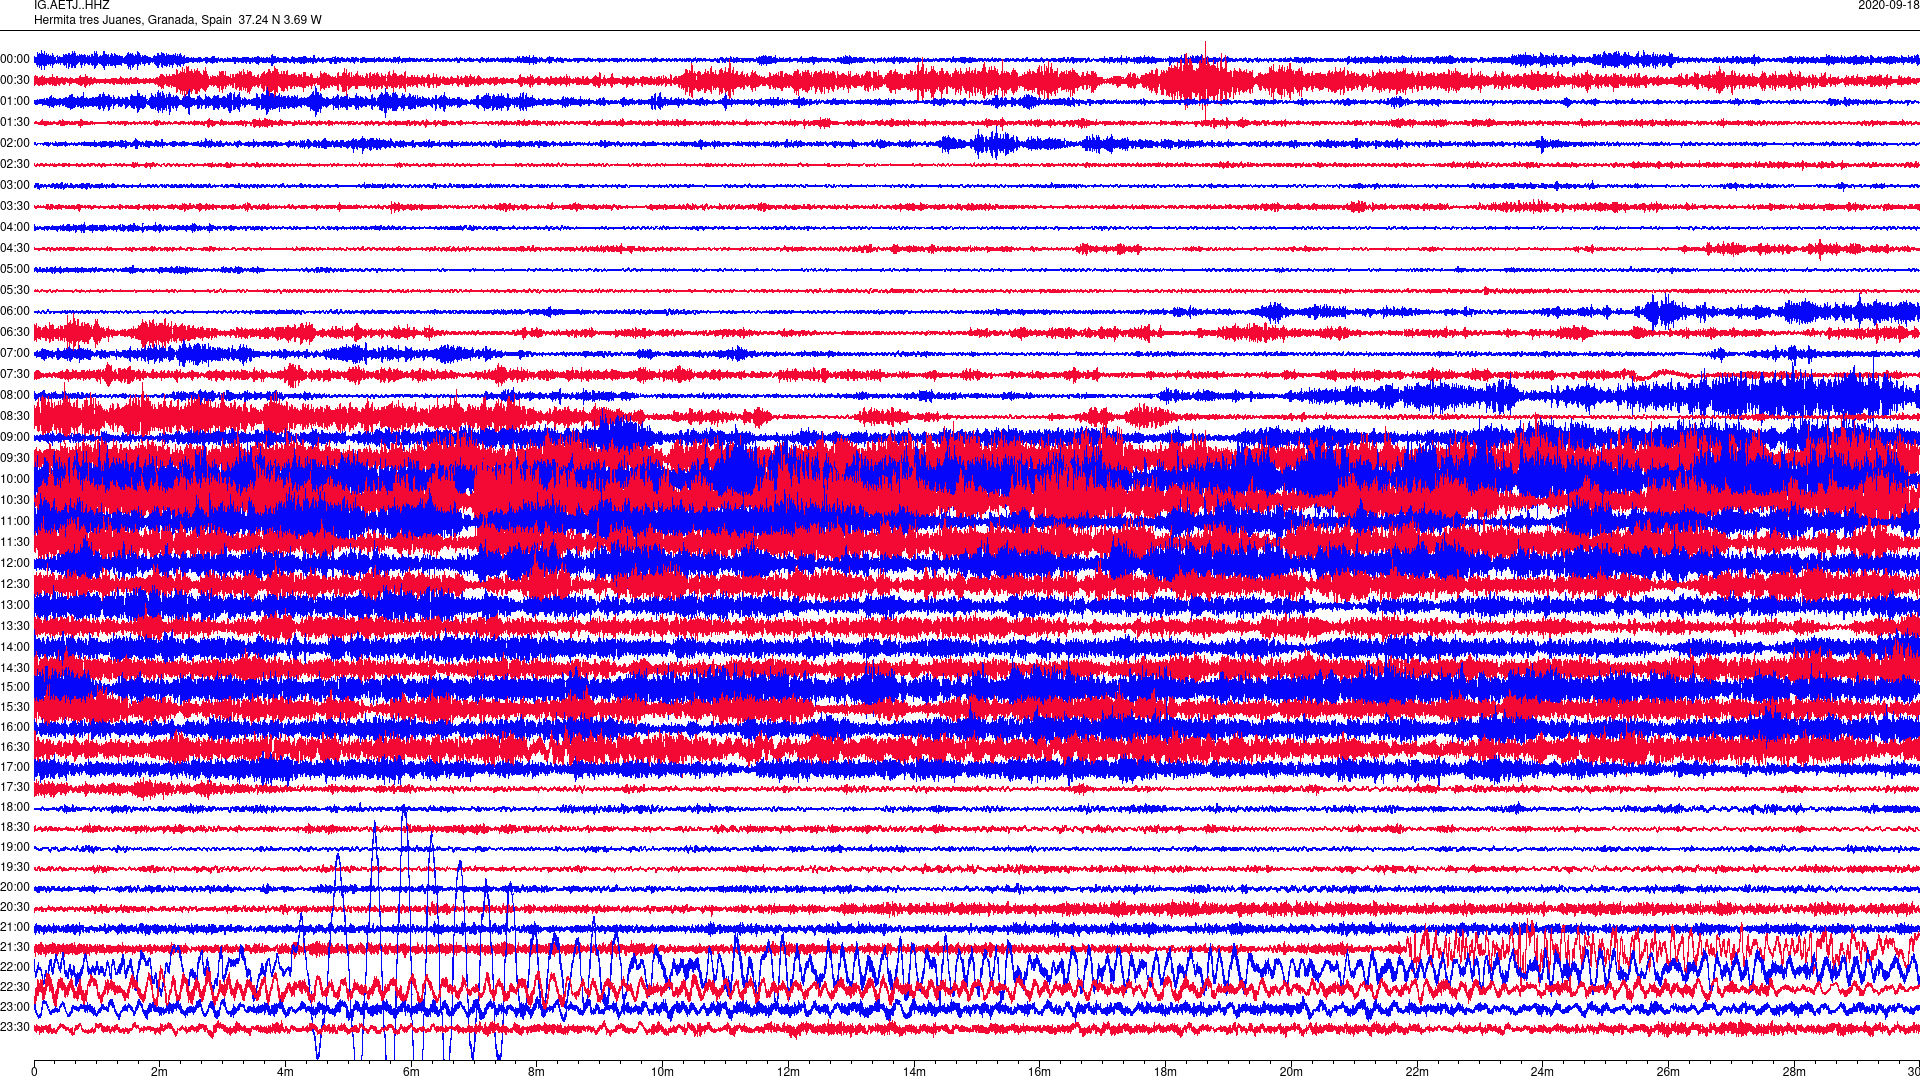Select the 06:30 time row label
The image size is (1920, 1080).
coord(15,333)
